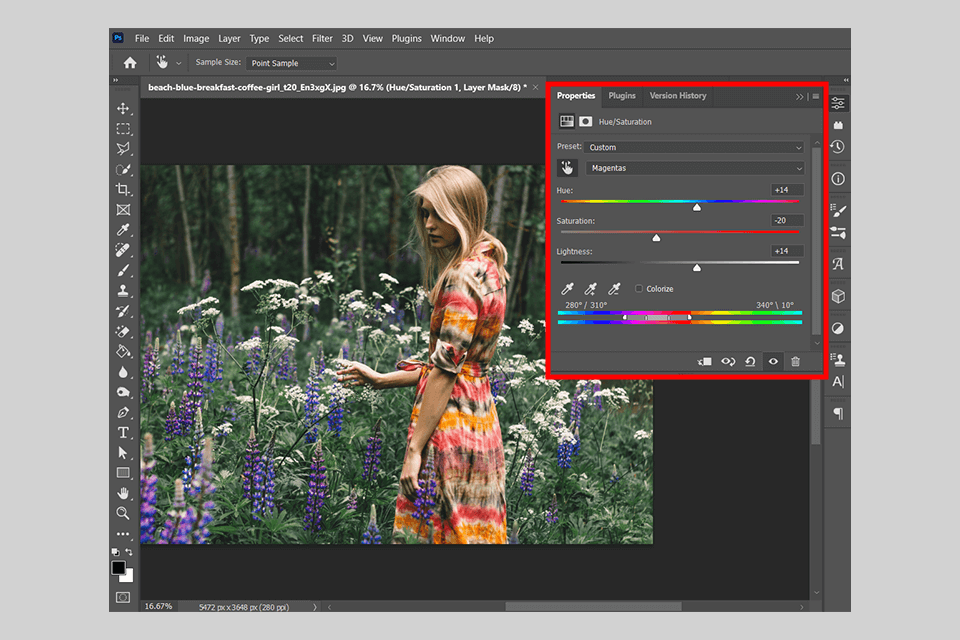Delete the adjustment layer with the trash icon
This screenshot has width=960, height=640.
tap(795, 361)
